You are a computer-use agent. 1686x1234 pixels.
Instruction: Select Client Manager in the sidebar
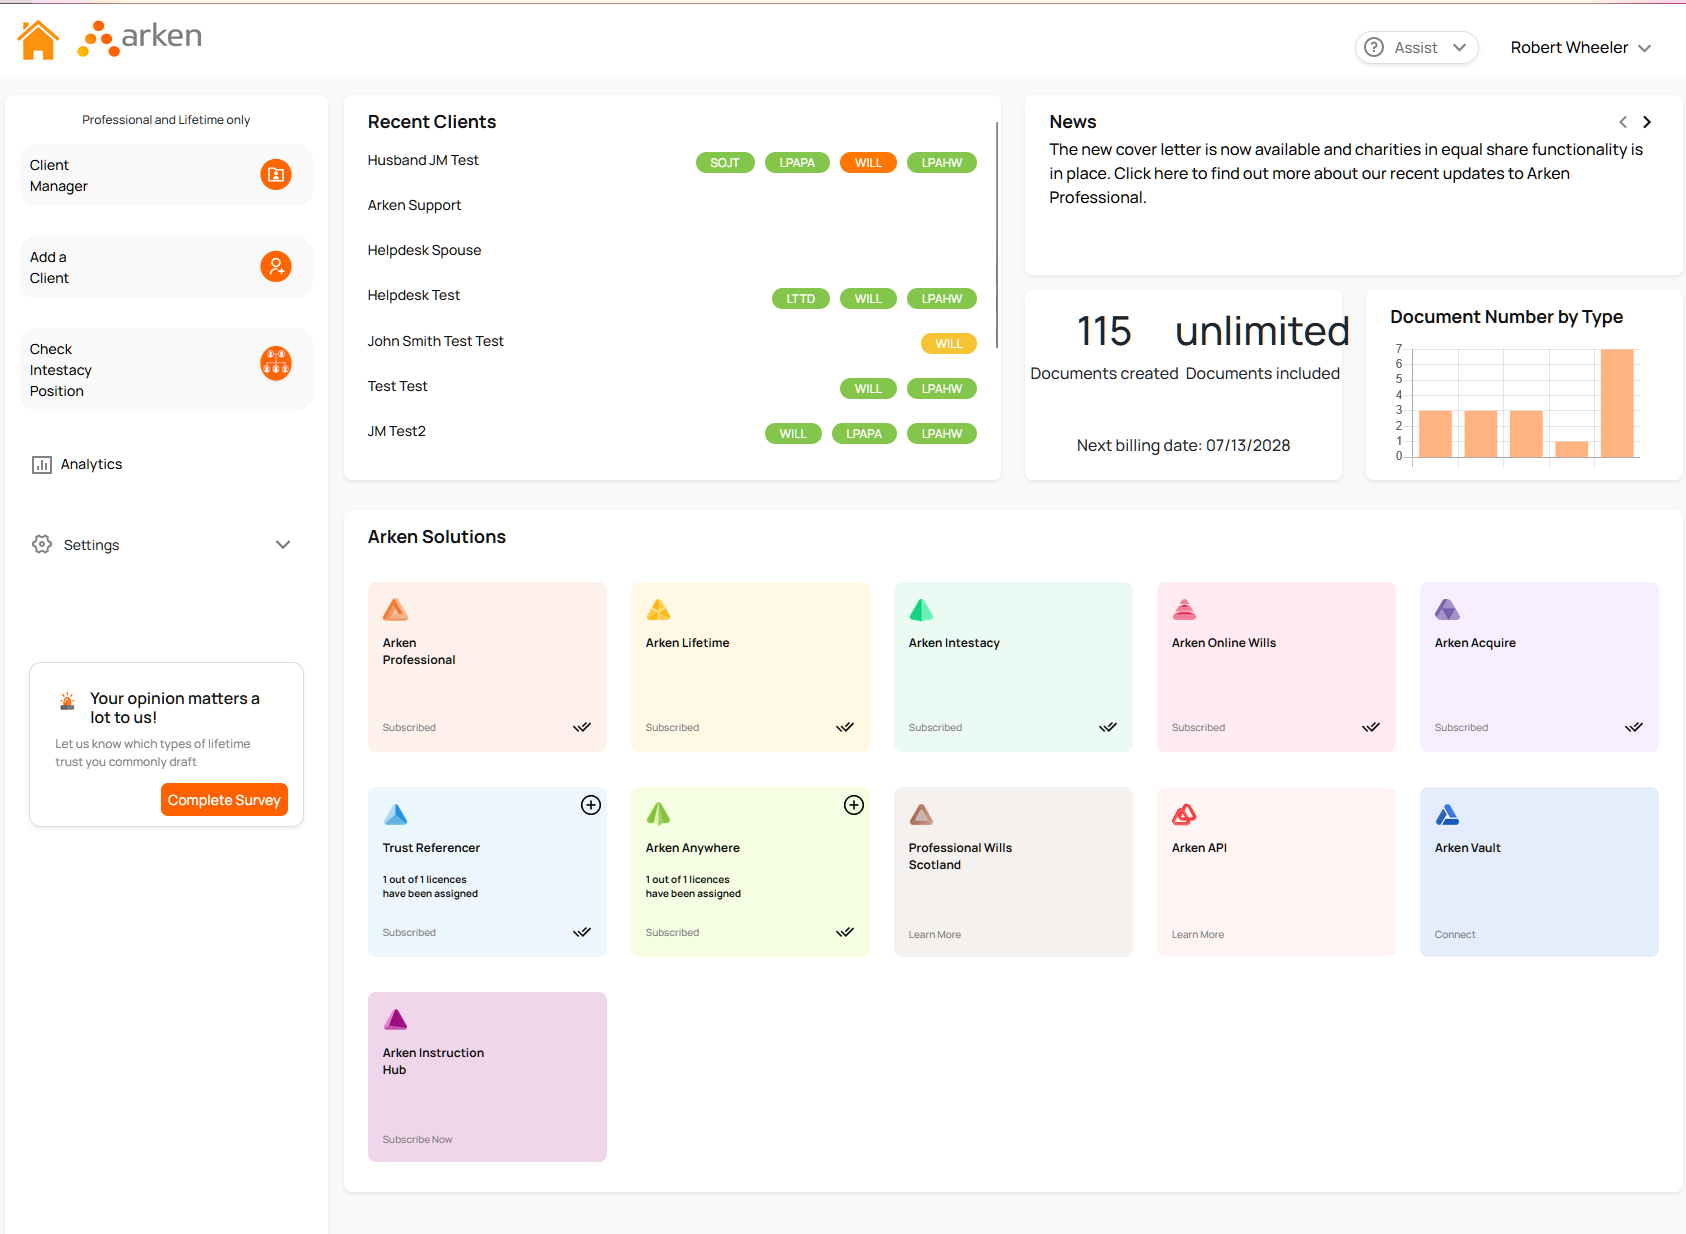point(166,175)
